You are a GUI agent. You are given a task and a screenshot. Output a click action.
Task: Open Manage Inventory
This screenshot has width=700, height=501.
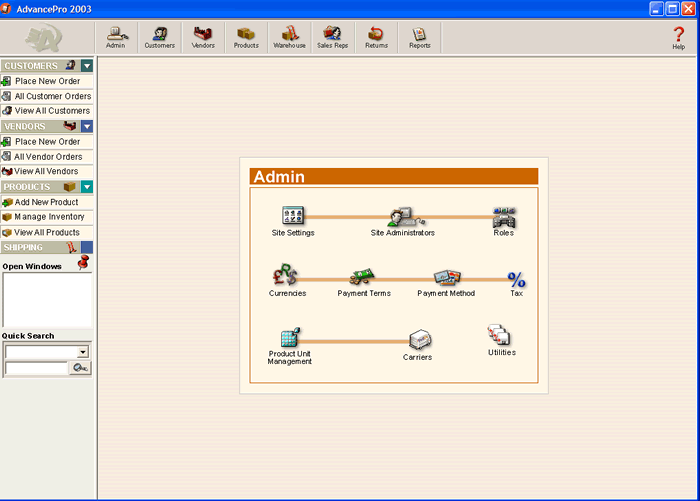pos(46,217)
